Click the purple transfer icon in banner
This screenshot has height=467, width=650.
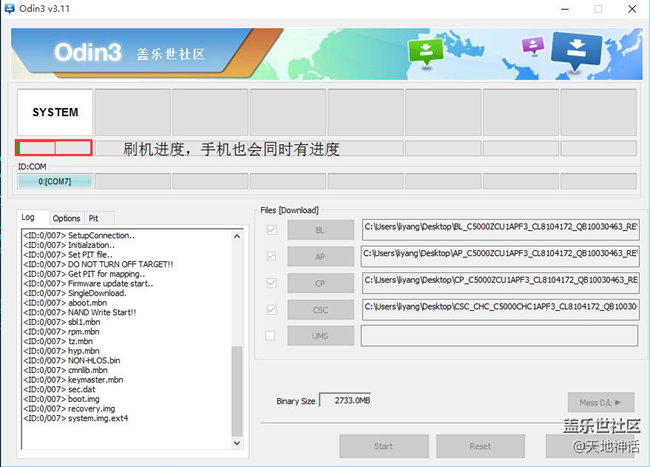pos(532,46)
